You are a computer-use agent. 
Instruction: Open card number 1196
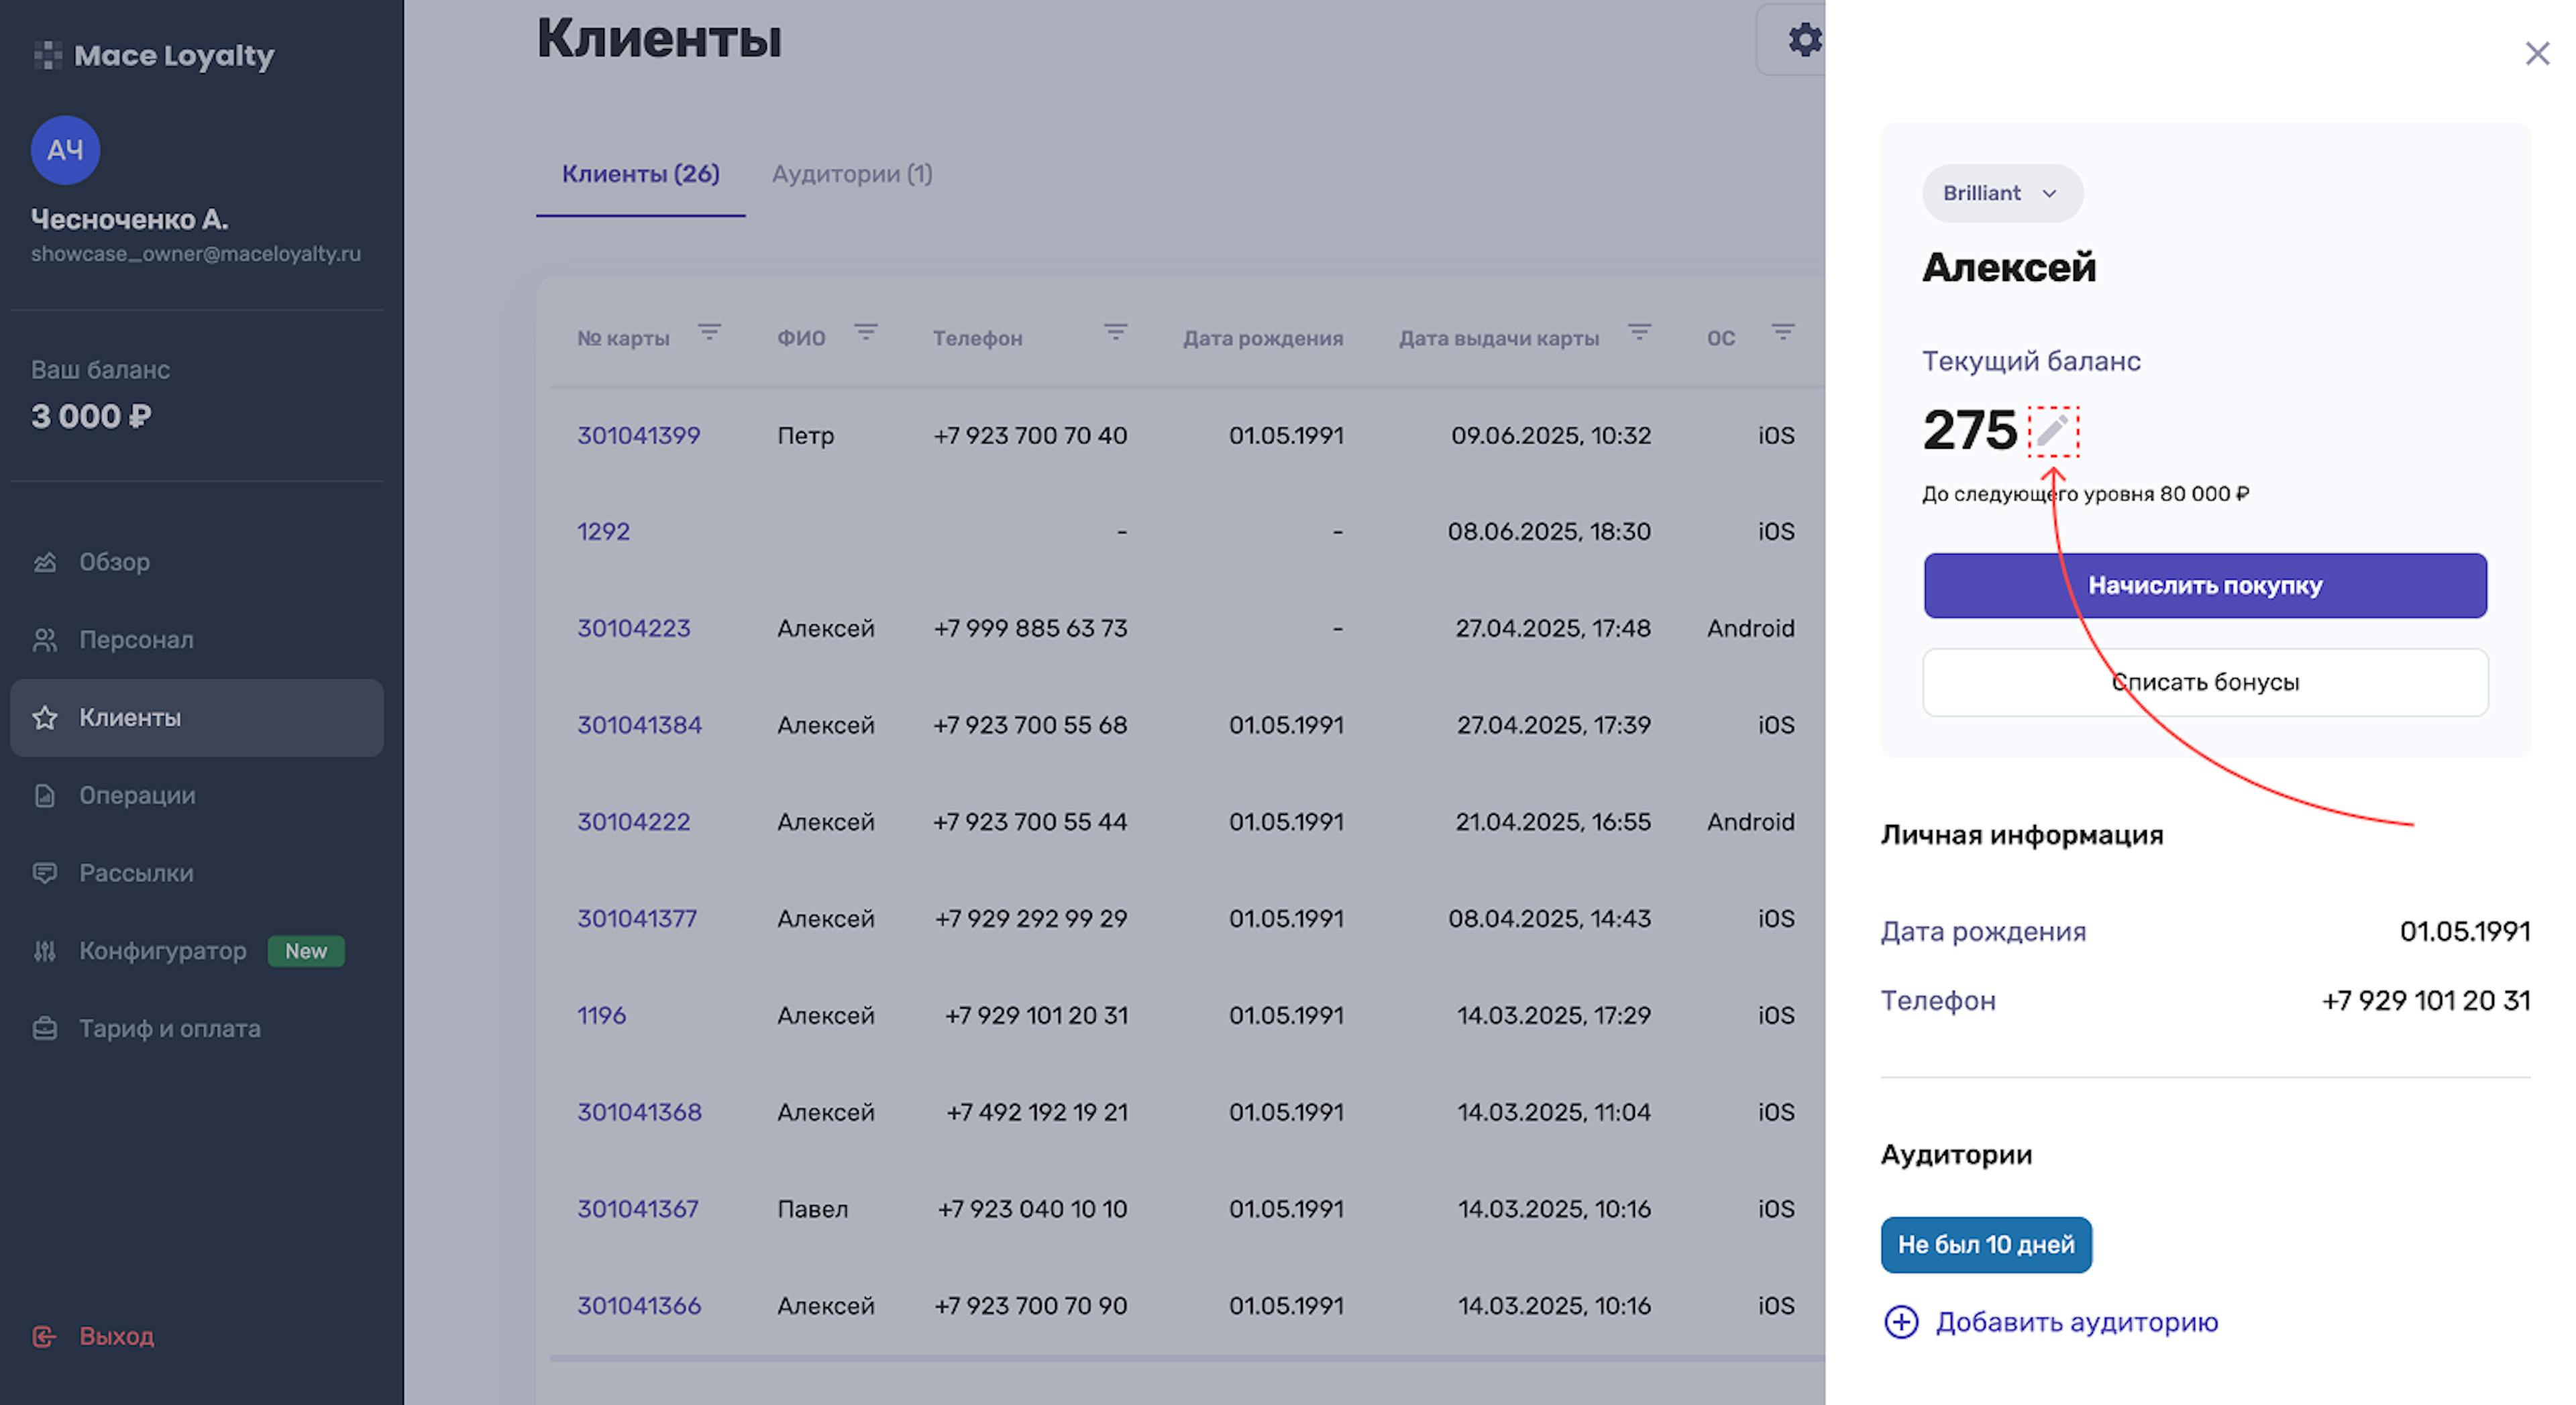click(601, 1016)
